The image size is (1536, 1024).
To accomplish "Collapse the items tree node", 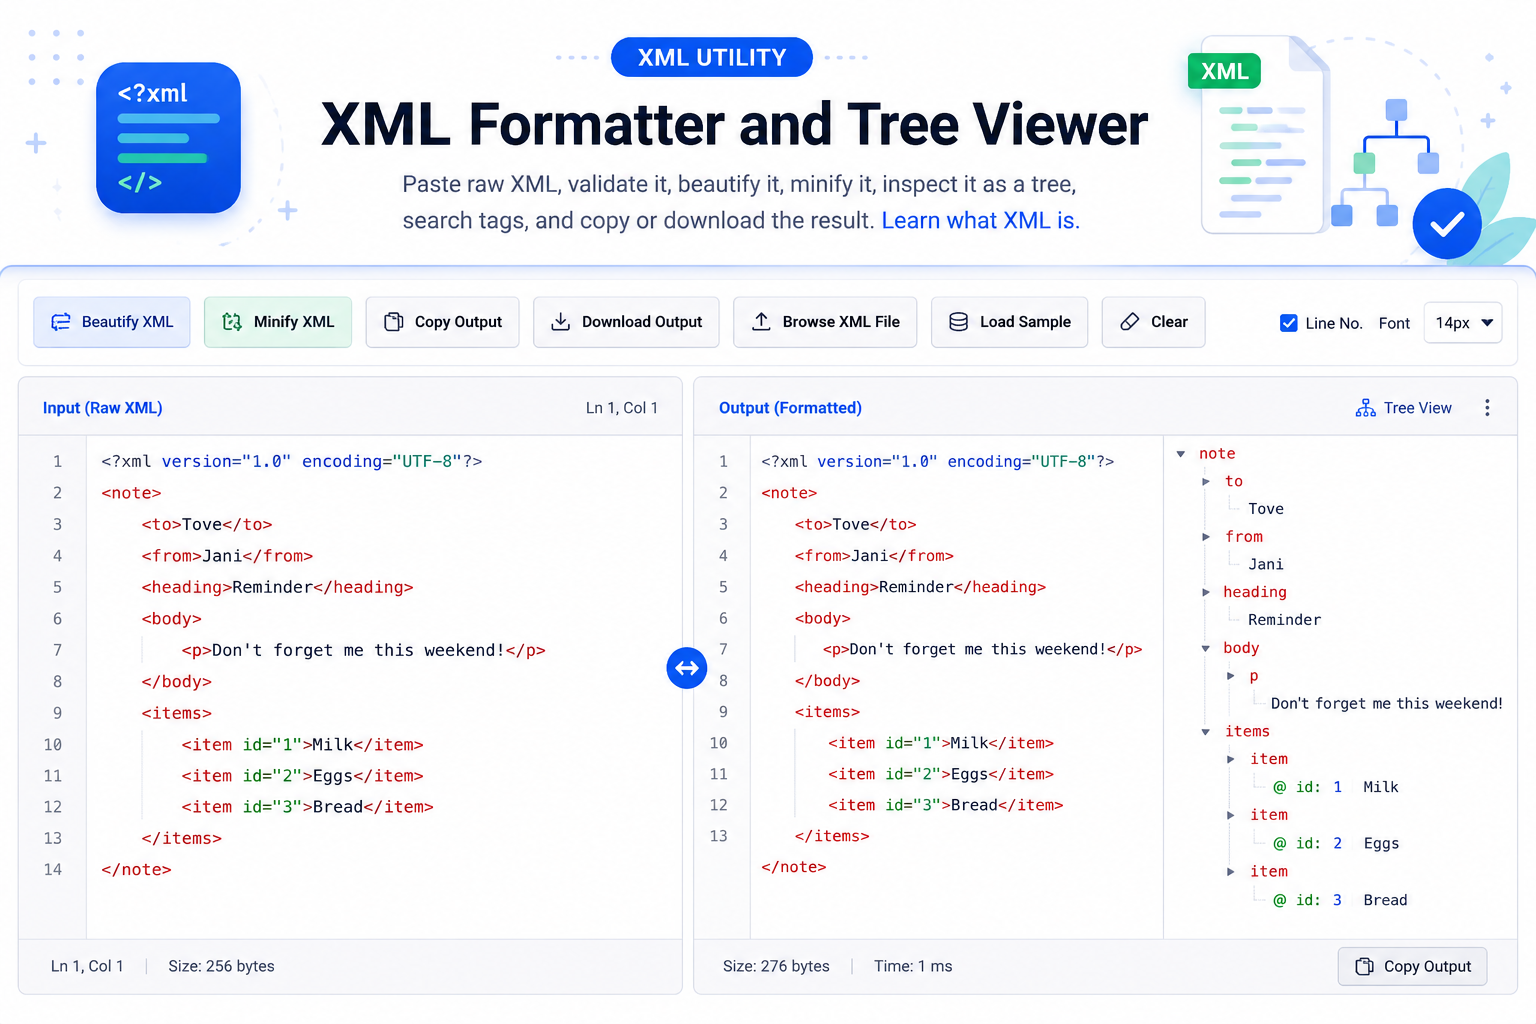I will tap(1206, 732).
